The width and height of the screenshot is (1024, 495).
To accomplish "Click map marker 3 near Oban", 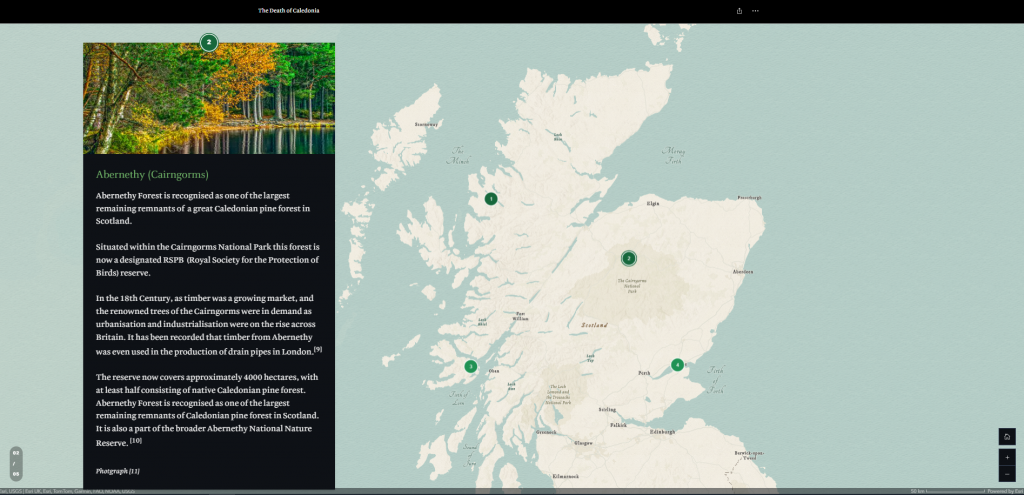I will coord(471,366).
